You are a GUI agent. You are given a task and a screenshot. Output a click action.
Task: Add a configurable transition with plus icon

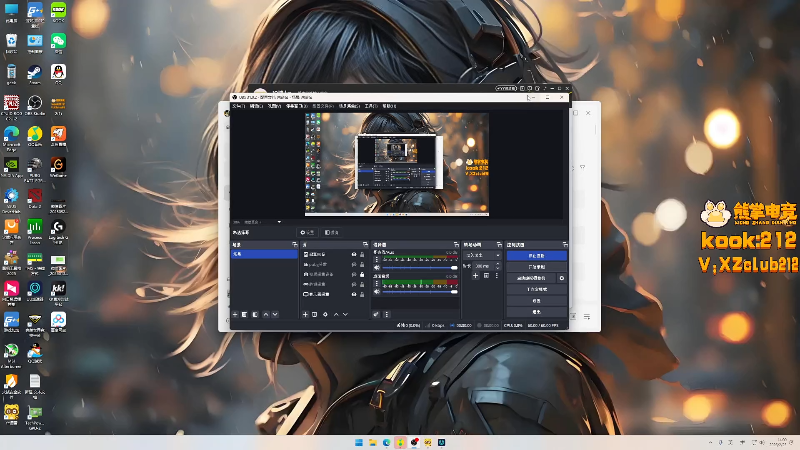[476, 276]
